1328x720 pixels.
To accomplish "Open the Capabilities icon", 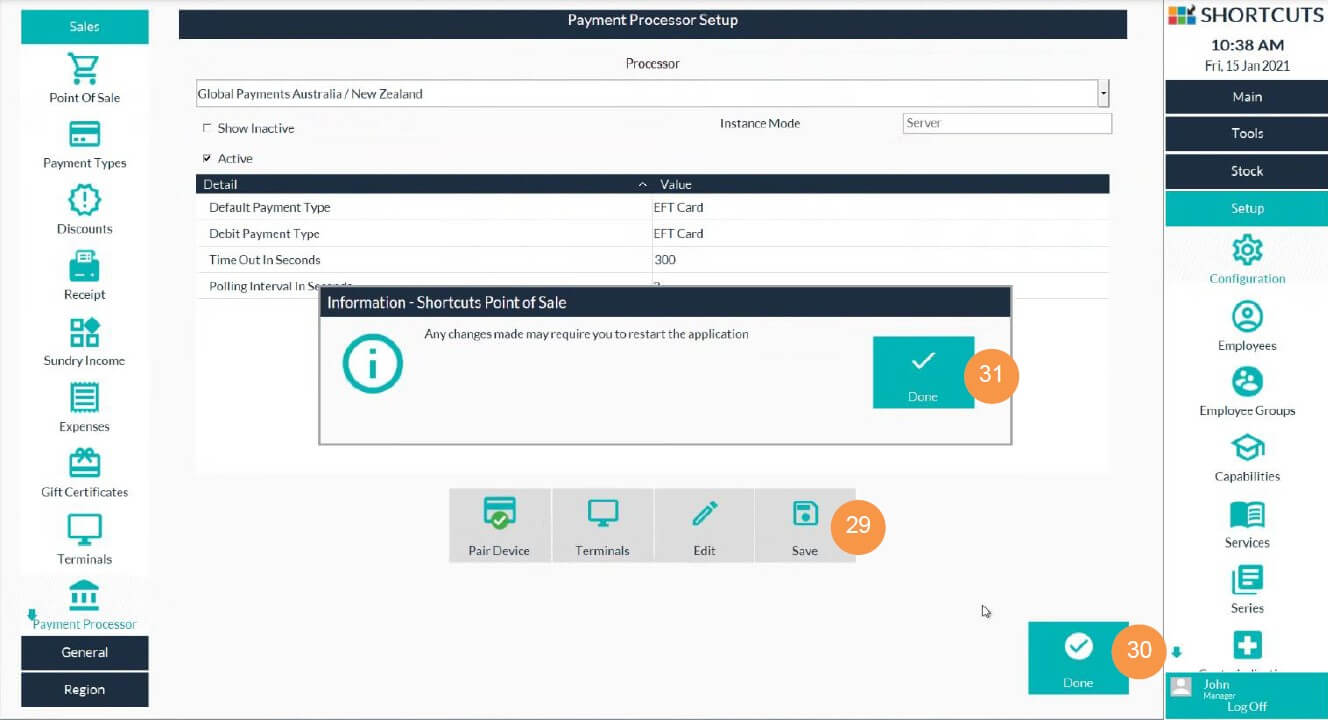I will [1247, 448].
